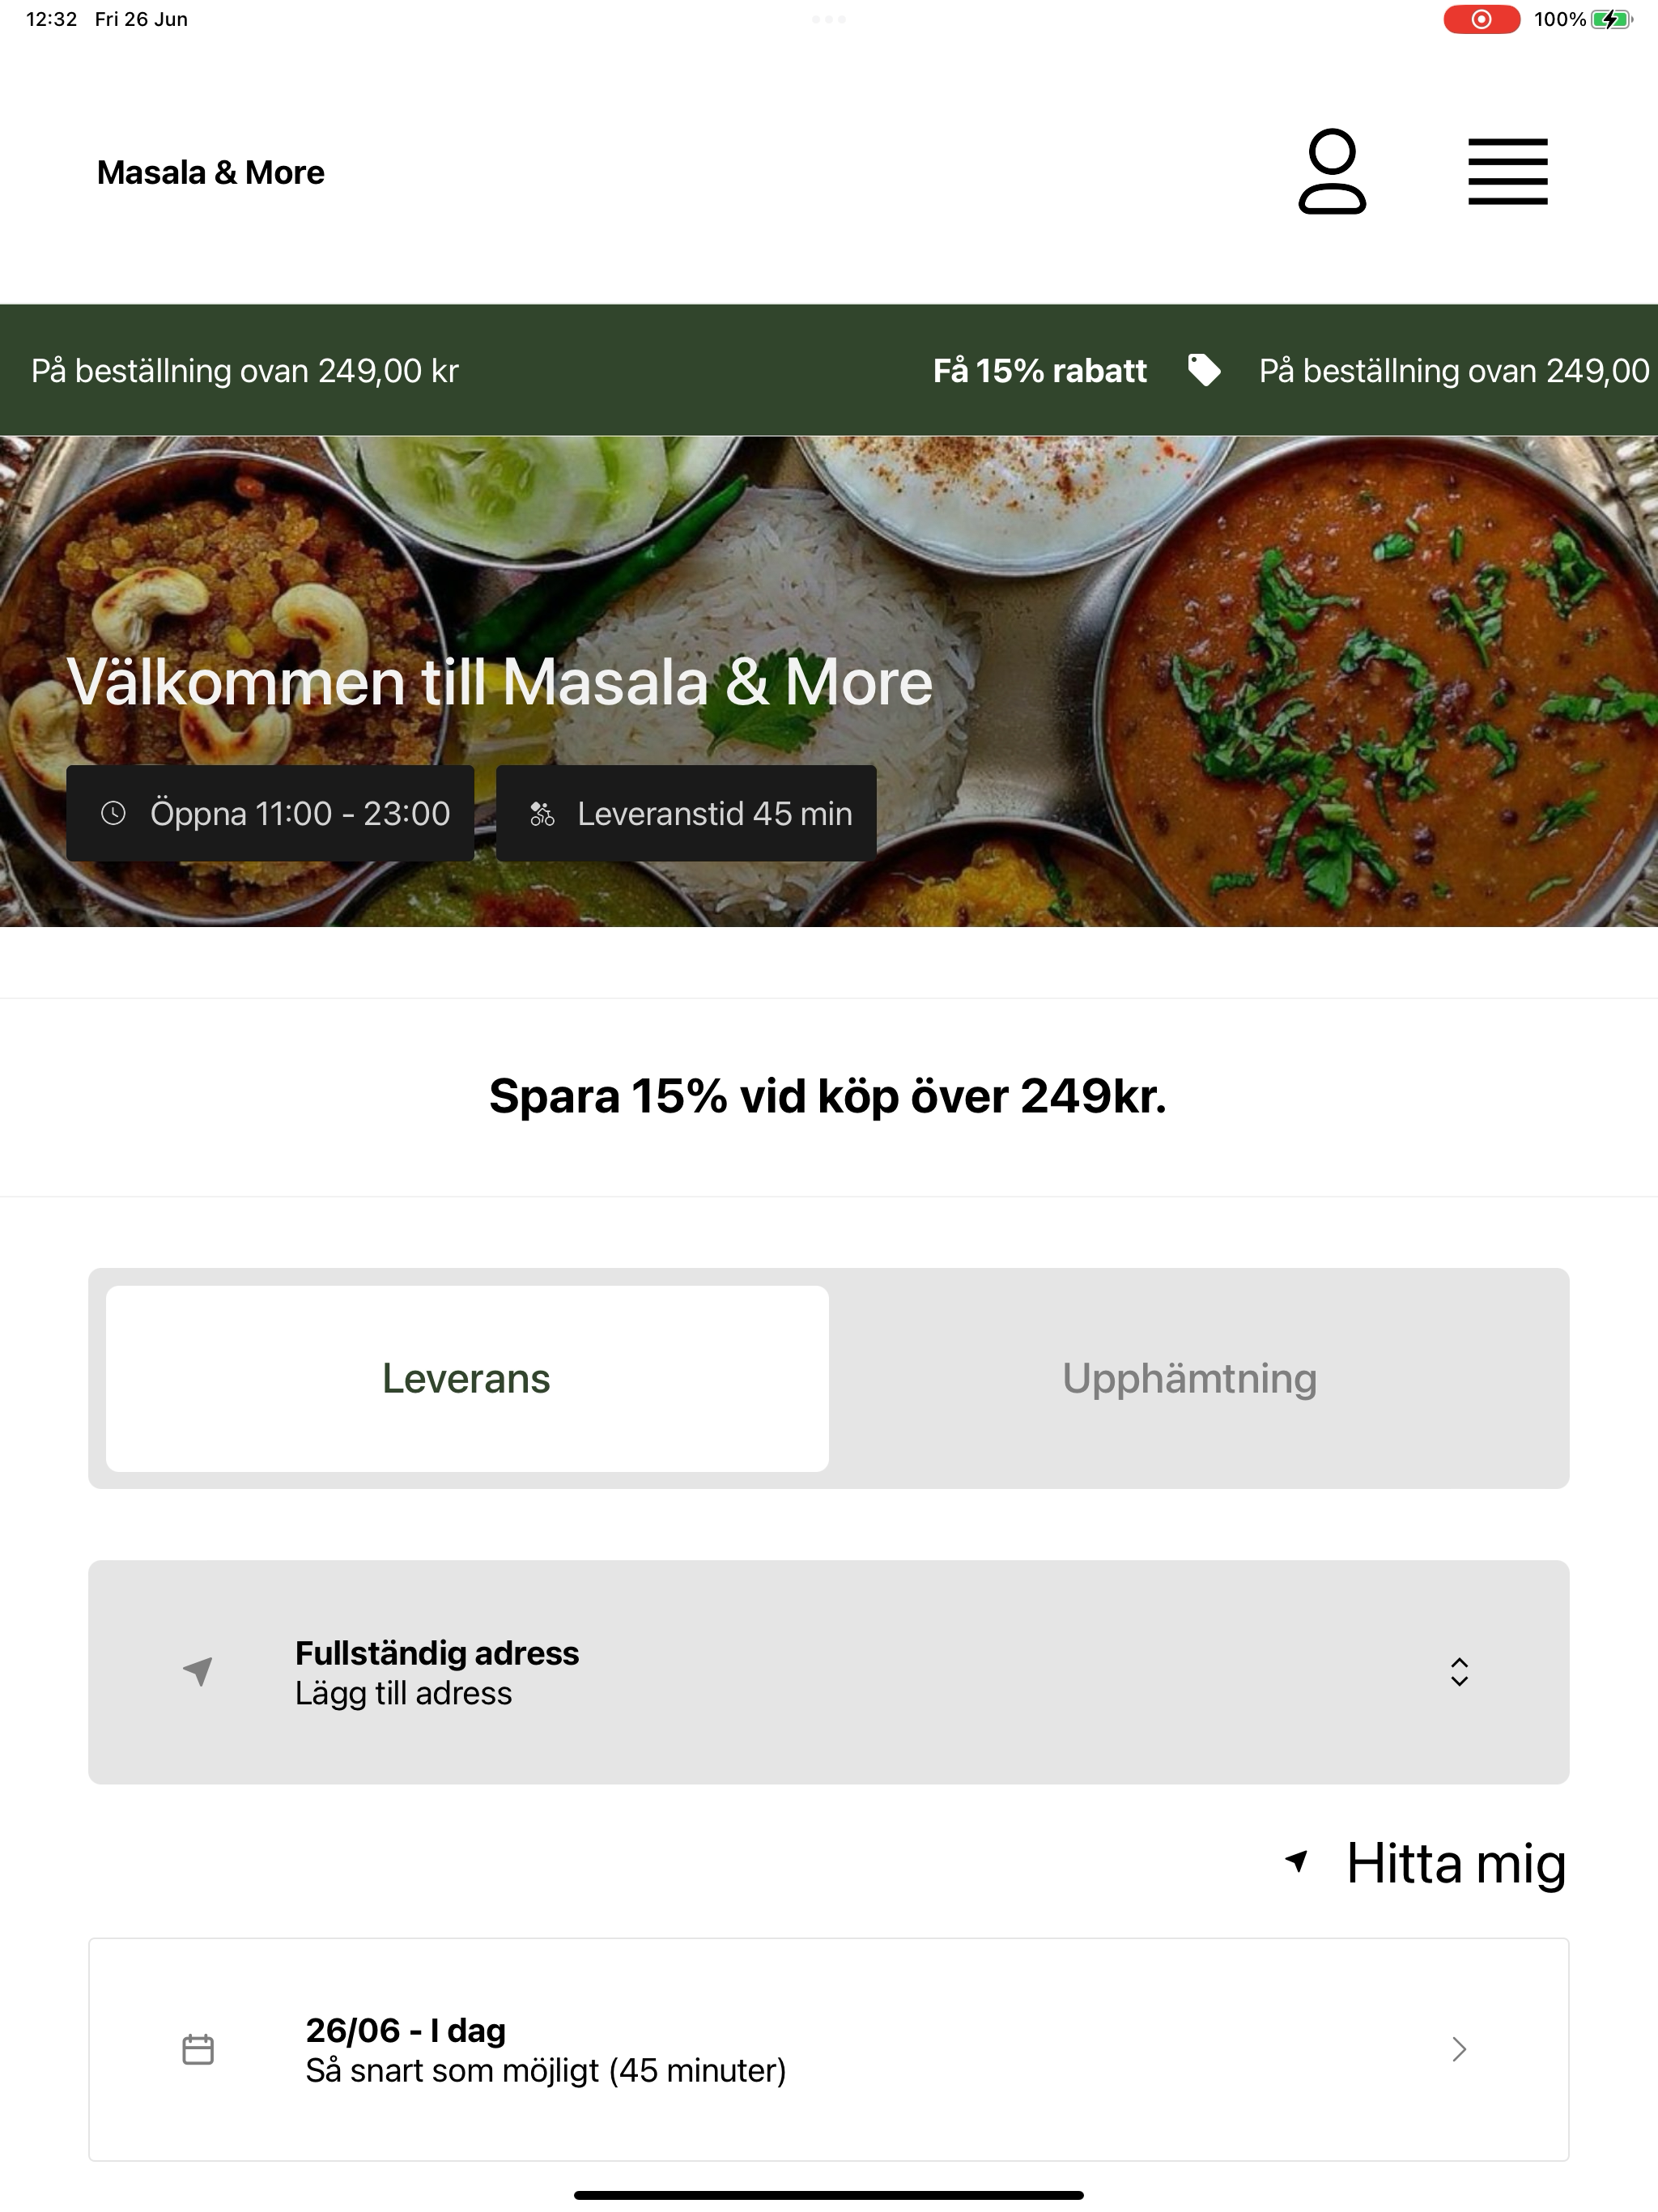
Task: Switch to the Upphämtning tab
Action: 1190,1378
